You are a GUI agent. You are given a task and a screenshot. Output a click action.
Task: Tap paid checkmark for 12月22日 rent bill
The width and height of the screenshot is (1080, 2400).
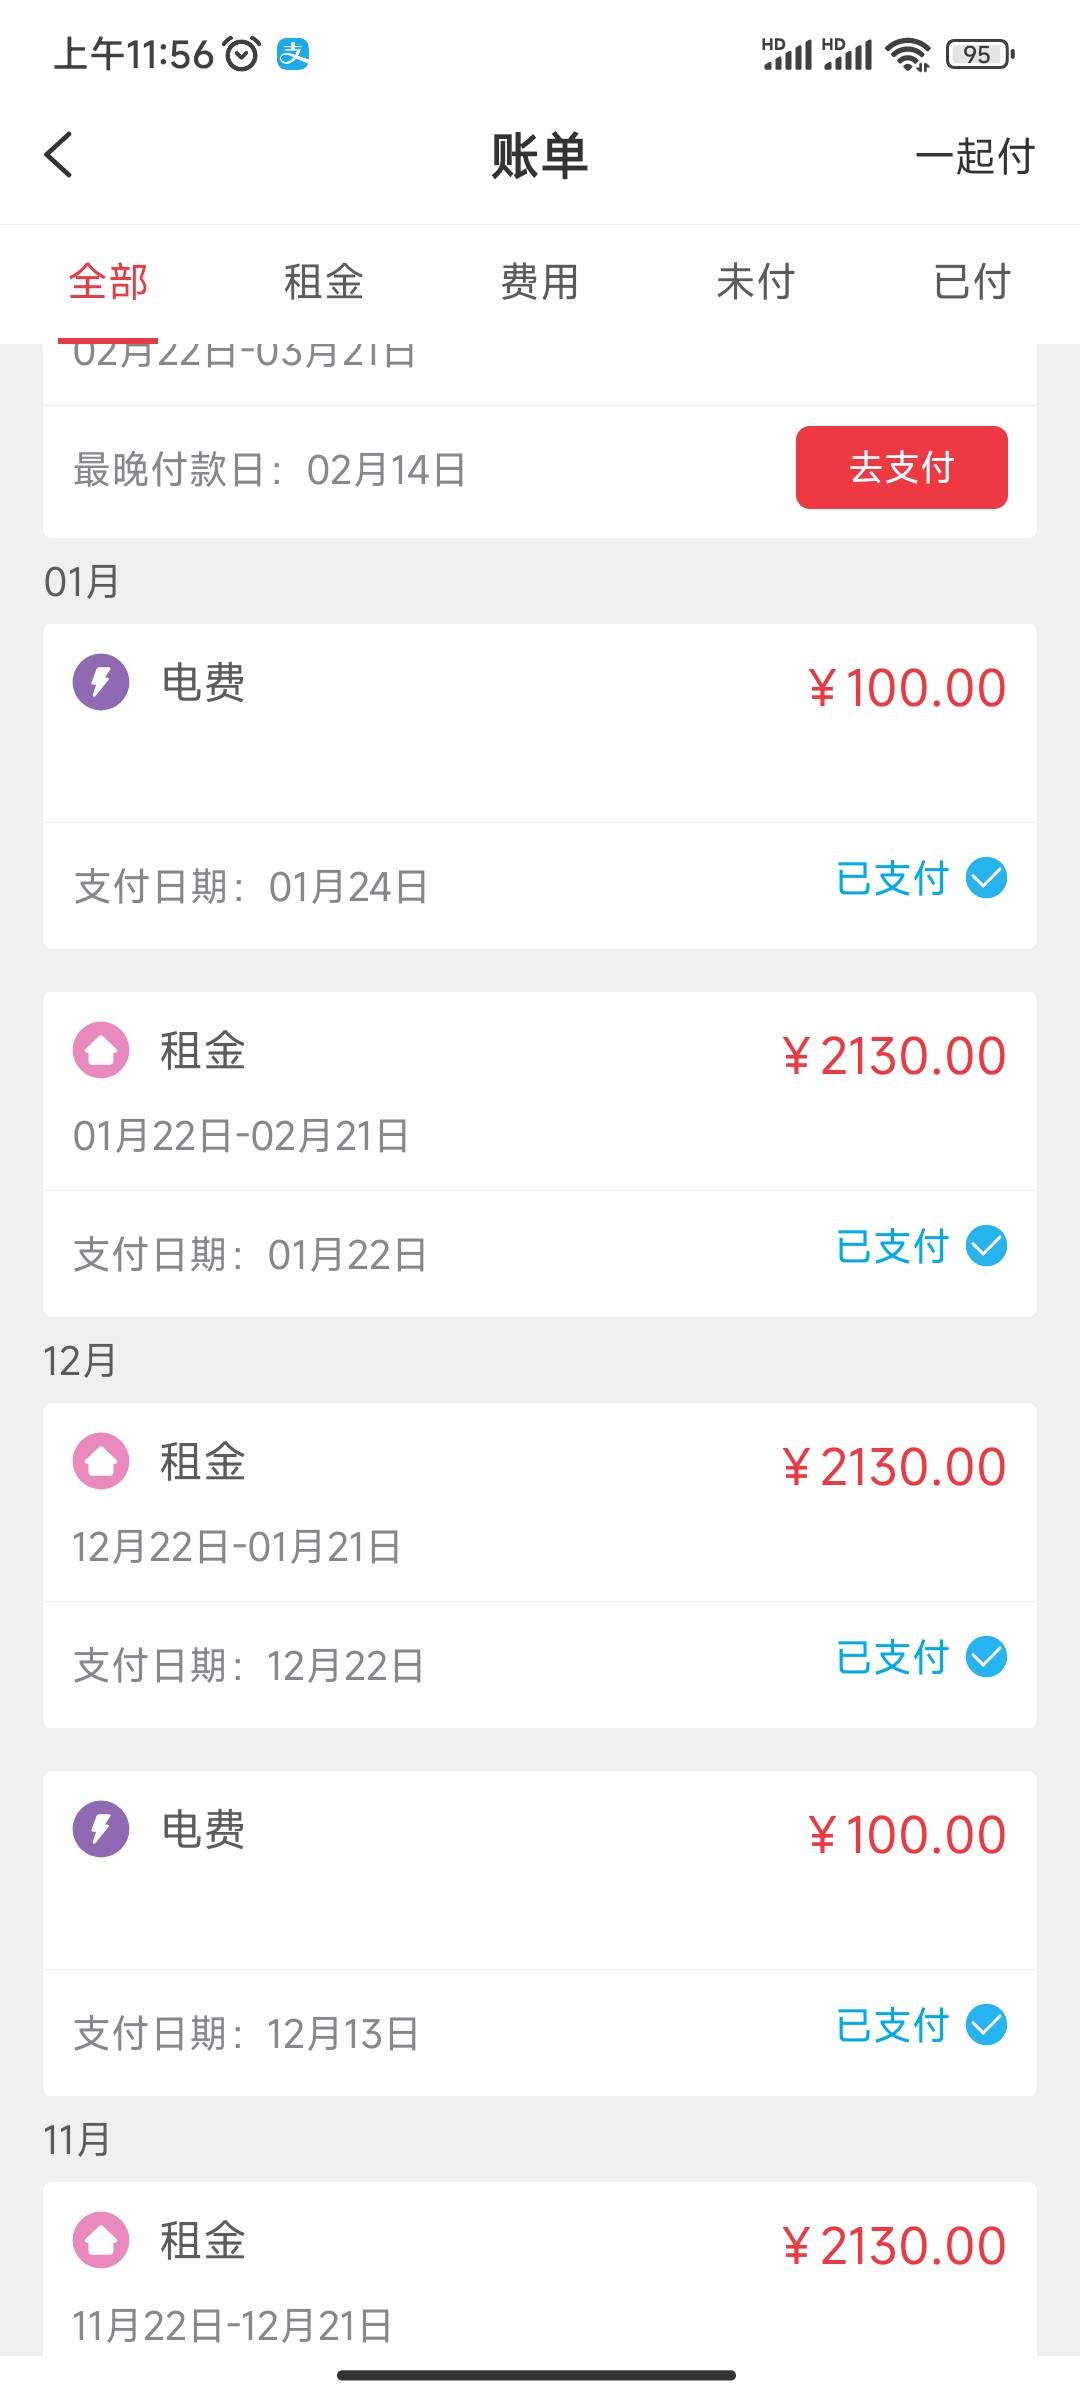986,1657
